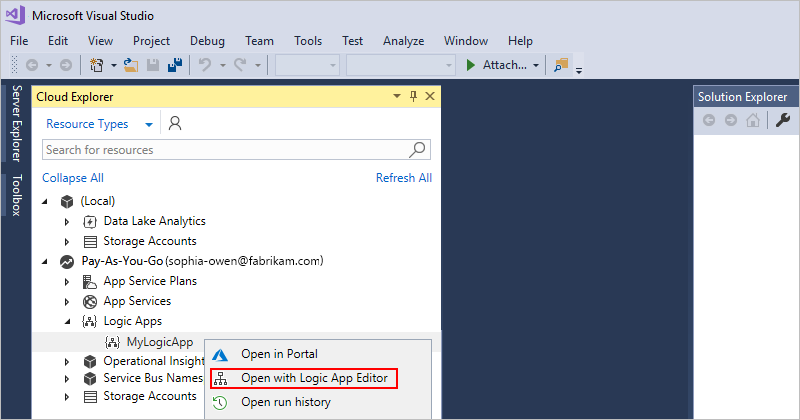Screen dimensions: 800x420
Task: Click the Data Lake Analytics node icon
Action: (x=90, y=221)
